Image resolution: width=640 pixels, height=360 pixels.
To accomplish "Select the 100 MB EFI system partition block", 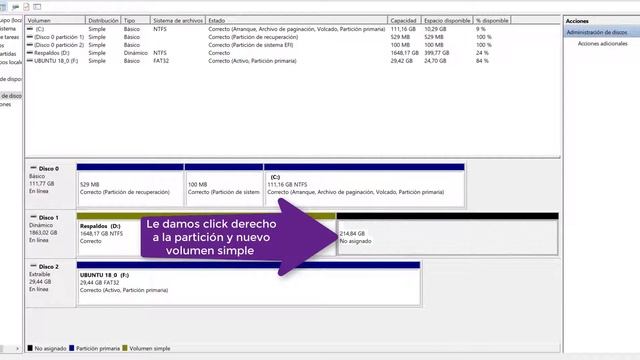I will (x=224, y=186).
